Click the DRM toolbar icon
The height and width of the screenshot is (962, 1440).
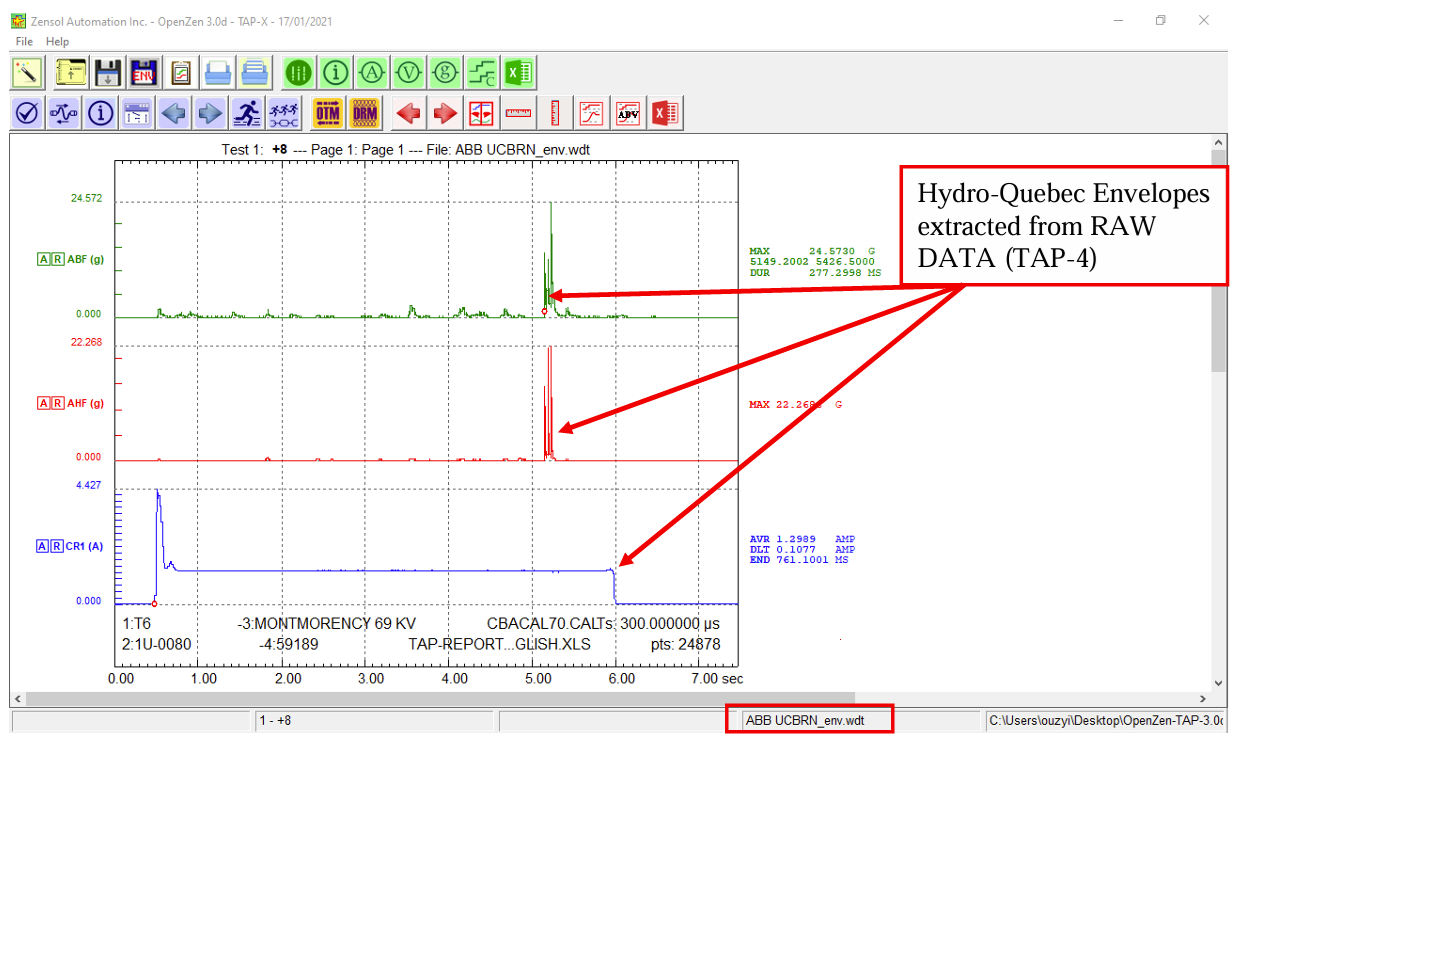coord(365,113)
